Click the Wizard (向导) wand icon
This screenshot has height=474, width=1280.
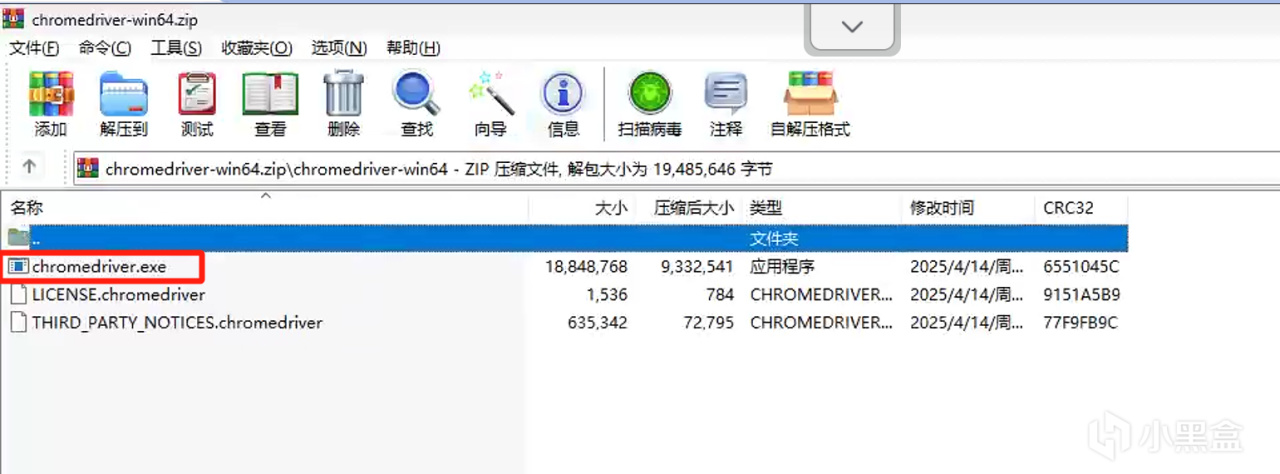tap(490, 94)
